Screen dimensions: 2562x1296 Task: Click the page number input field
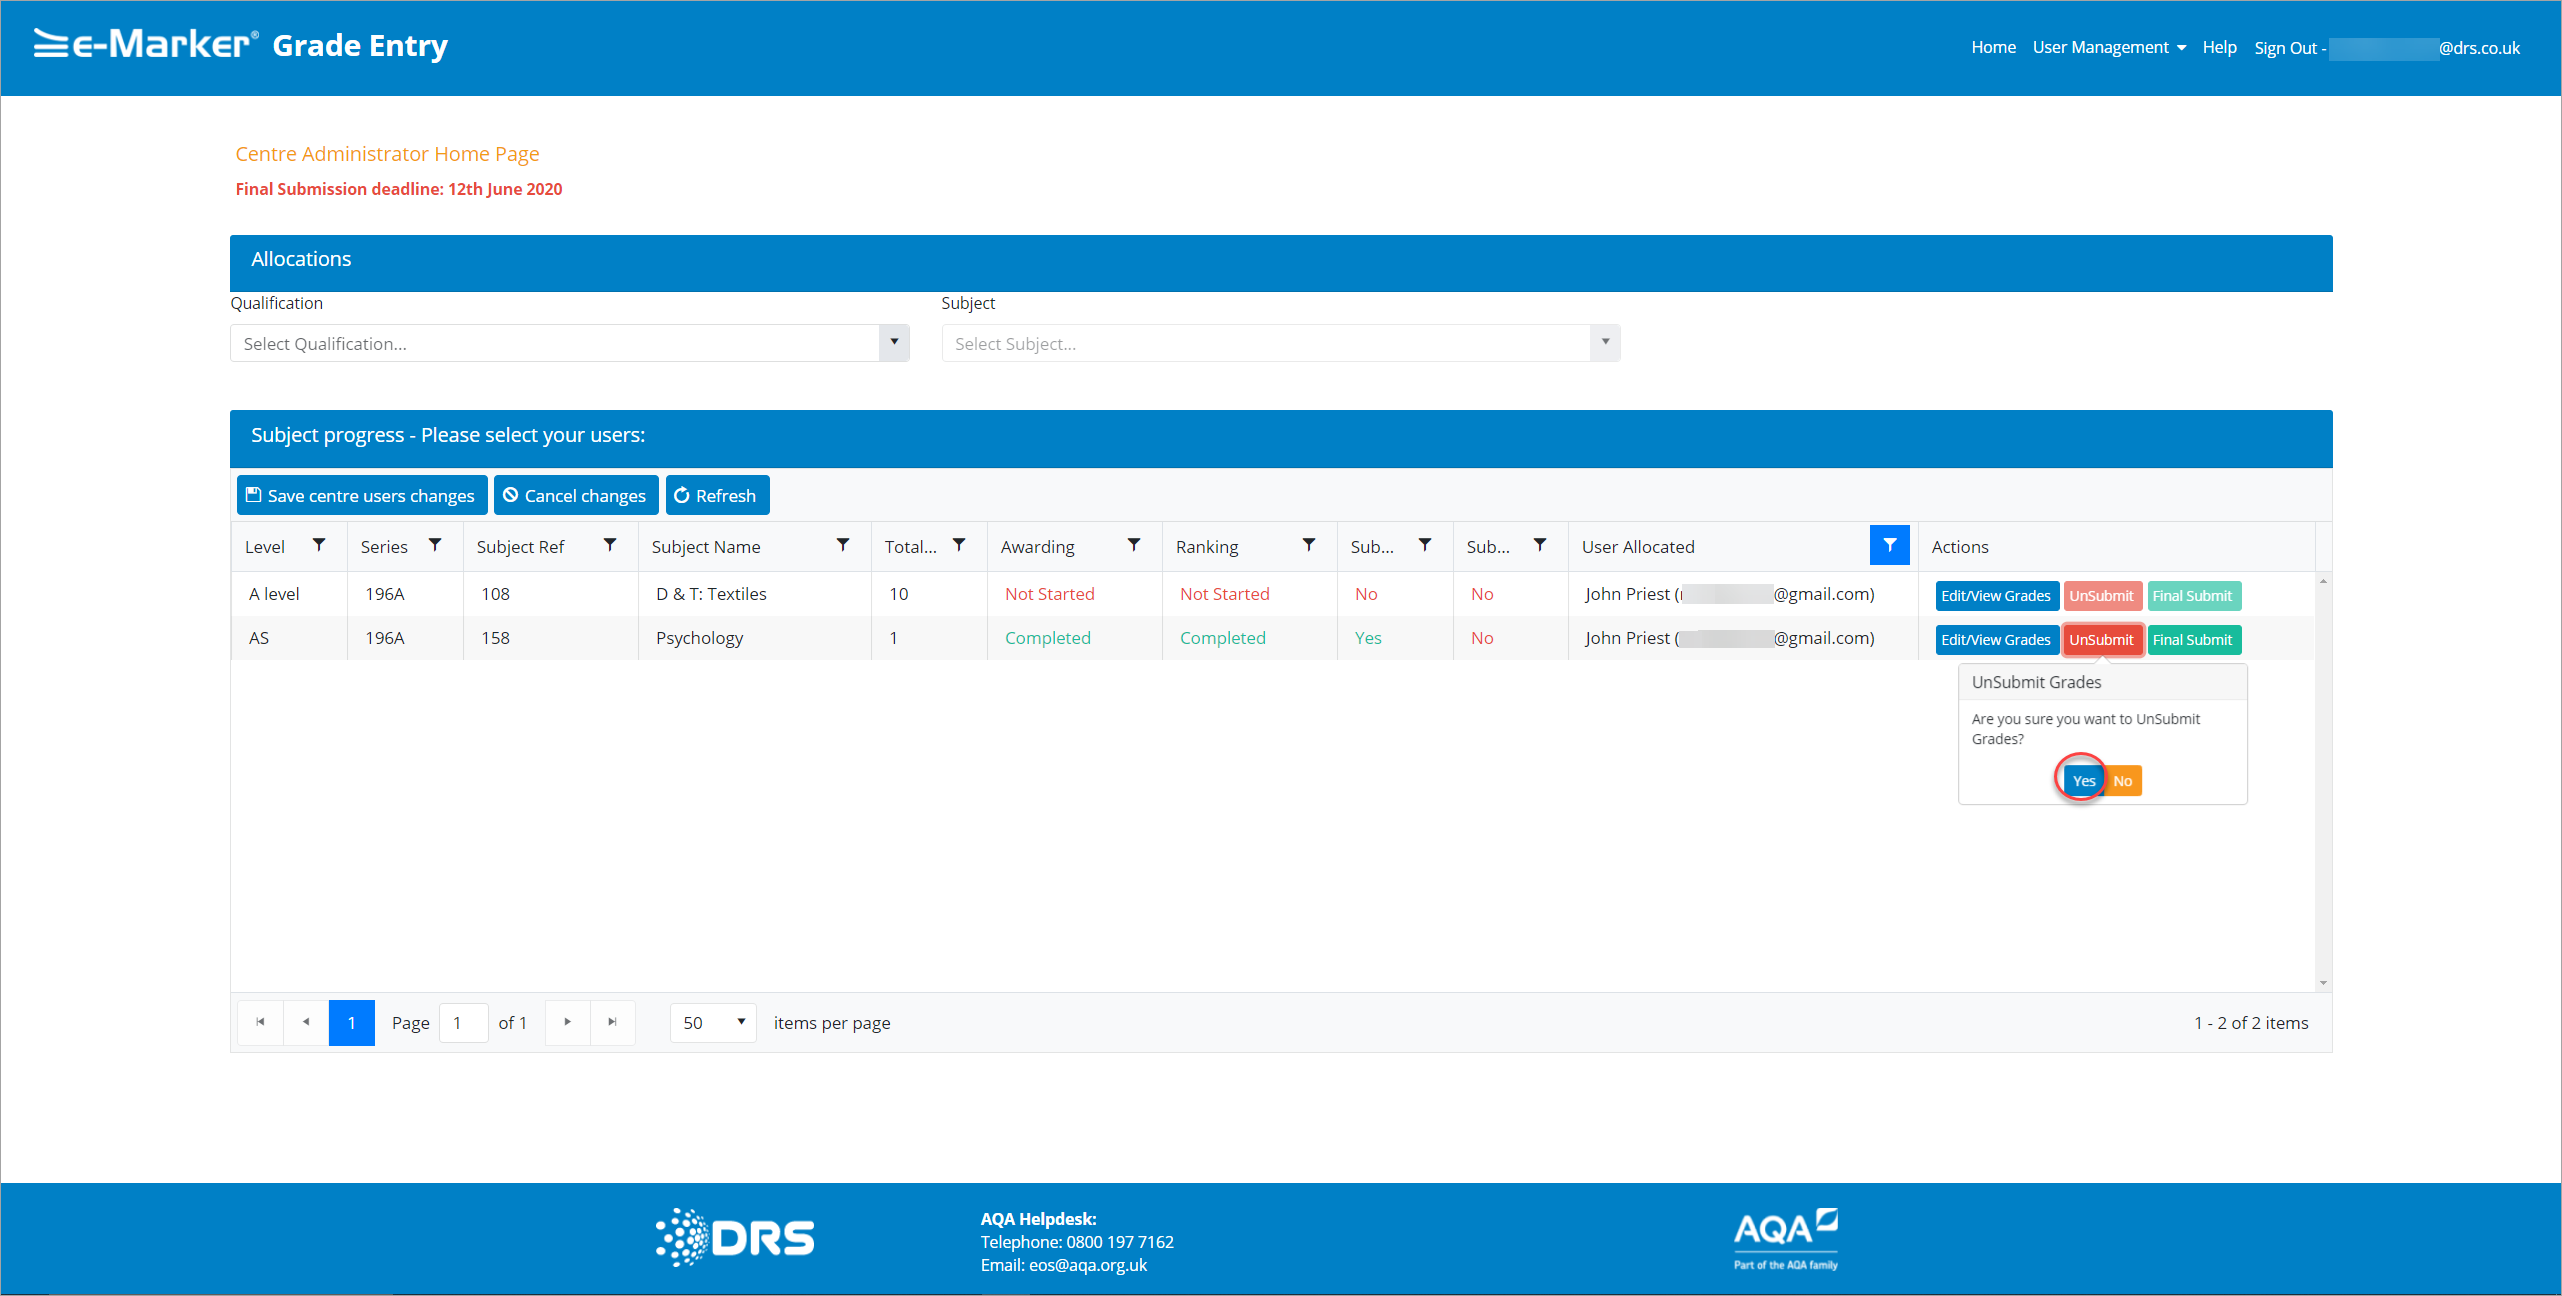[463, 1022]
